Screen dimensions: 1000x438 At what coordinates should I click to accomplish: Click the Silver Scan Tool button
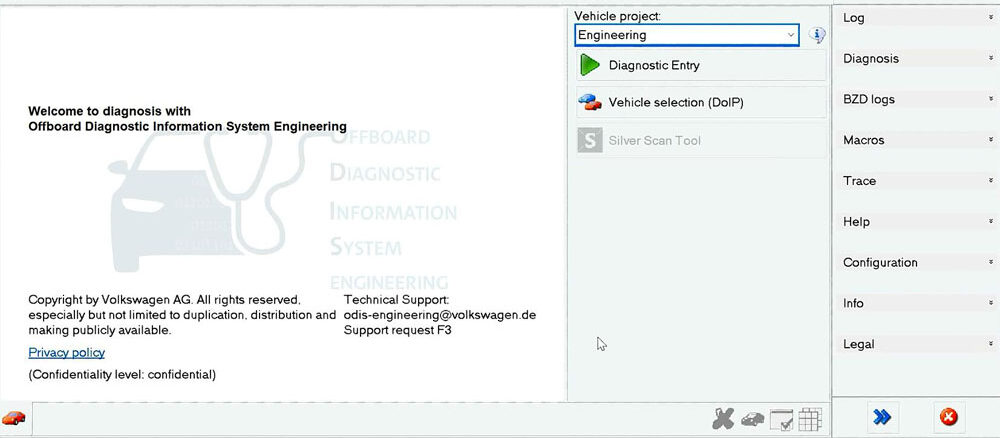tap(701, 140)
